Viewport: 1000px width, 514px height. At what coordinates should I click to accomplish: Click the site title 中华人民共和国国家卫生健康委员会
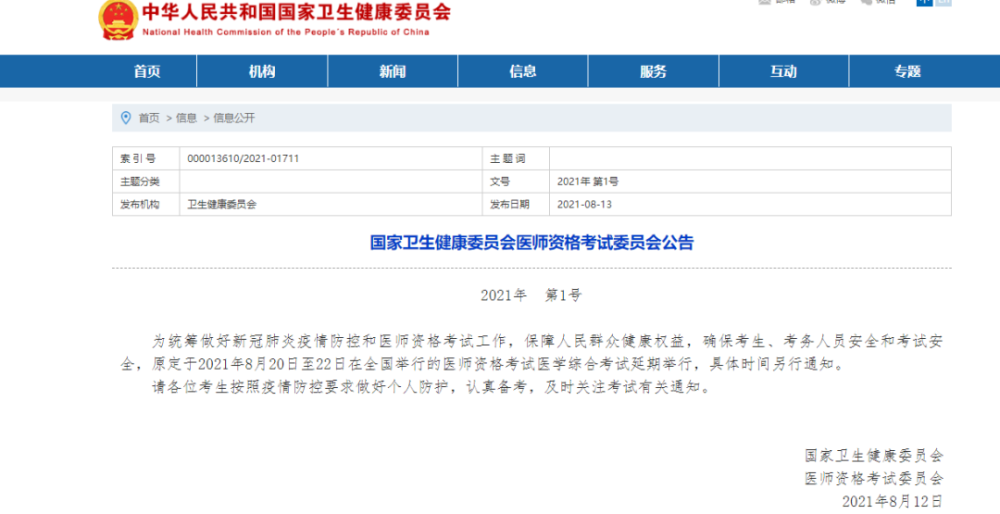[296, 12]
